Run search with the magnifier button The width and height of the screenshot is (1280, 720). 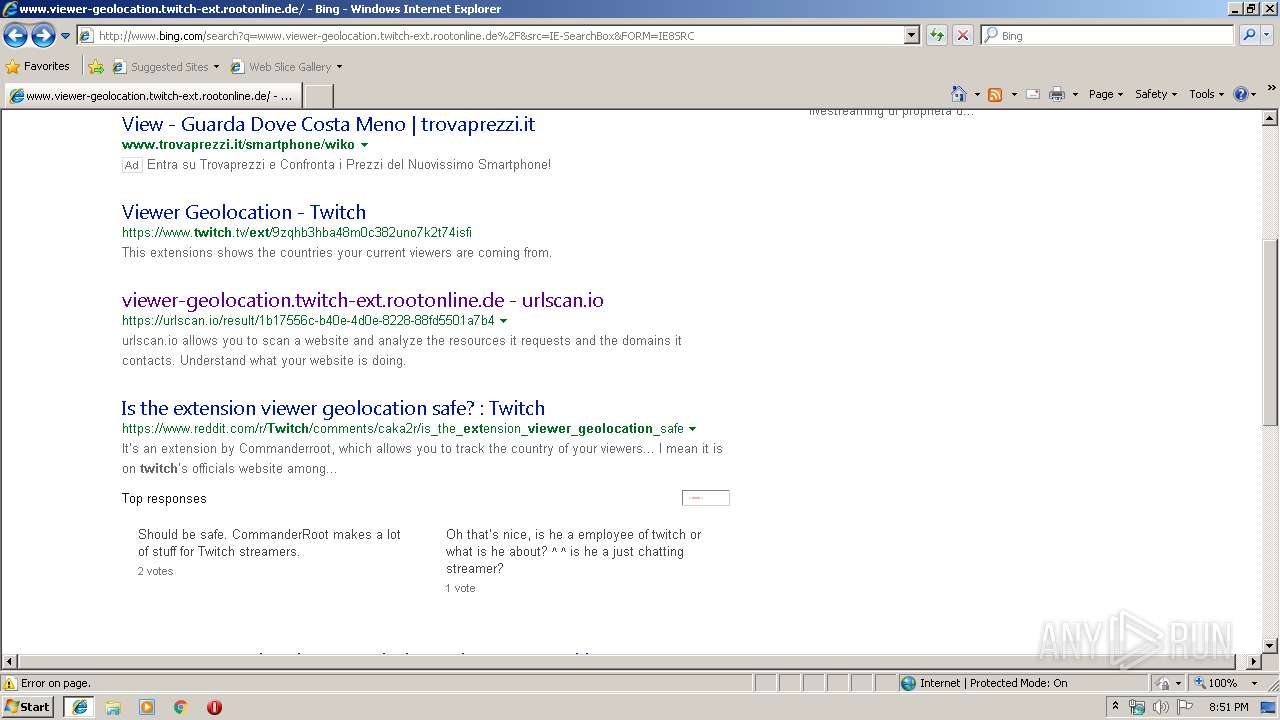tap(1248, 36)
